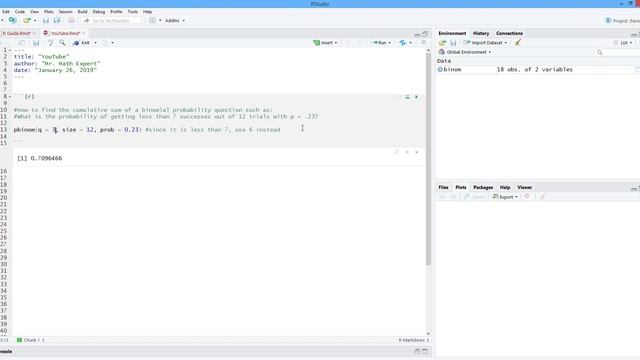Image resolution: width=640 pixels, height=360 pixels.
Task: Click the Go to file/function field
Action: [x=111, y=20]
